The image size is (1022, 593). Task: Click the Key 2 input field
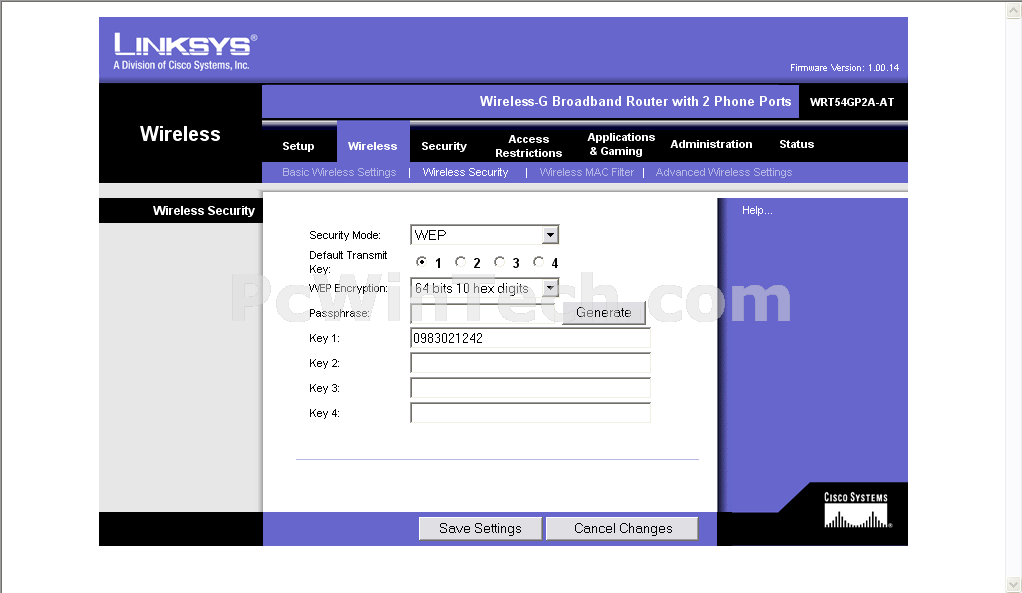(x=530, y=363)
